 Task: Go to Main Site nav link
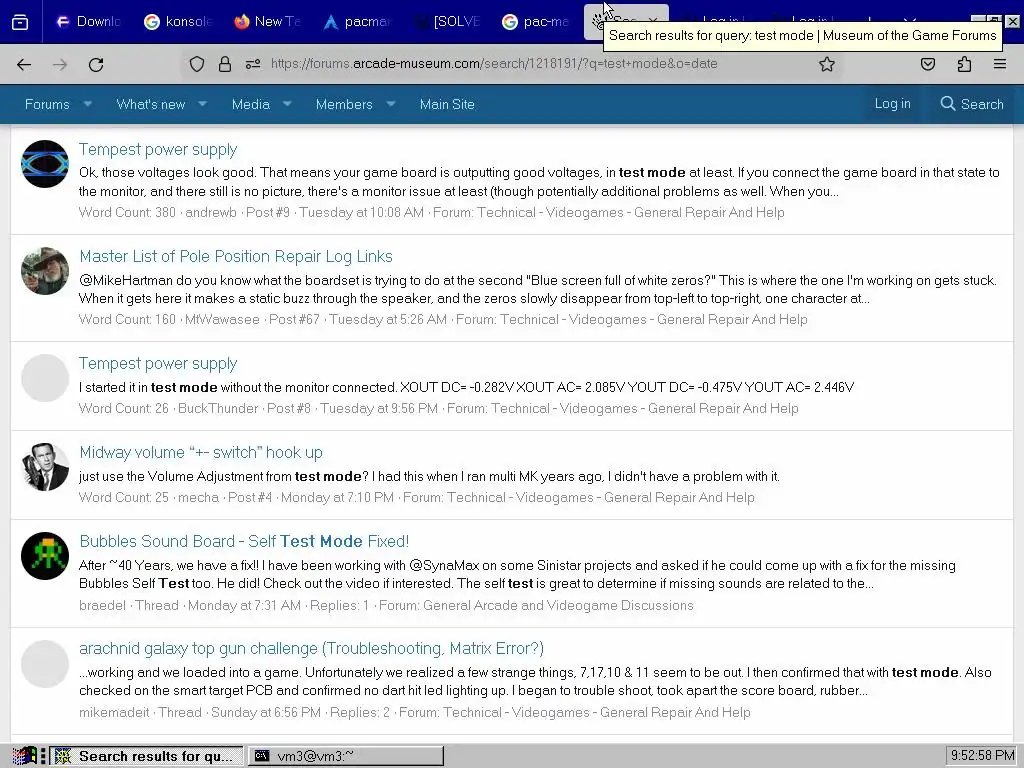click(x=447, y=104)
